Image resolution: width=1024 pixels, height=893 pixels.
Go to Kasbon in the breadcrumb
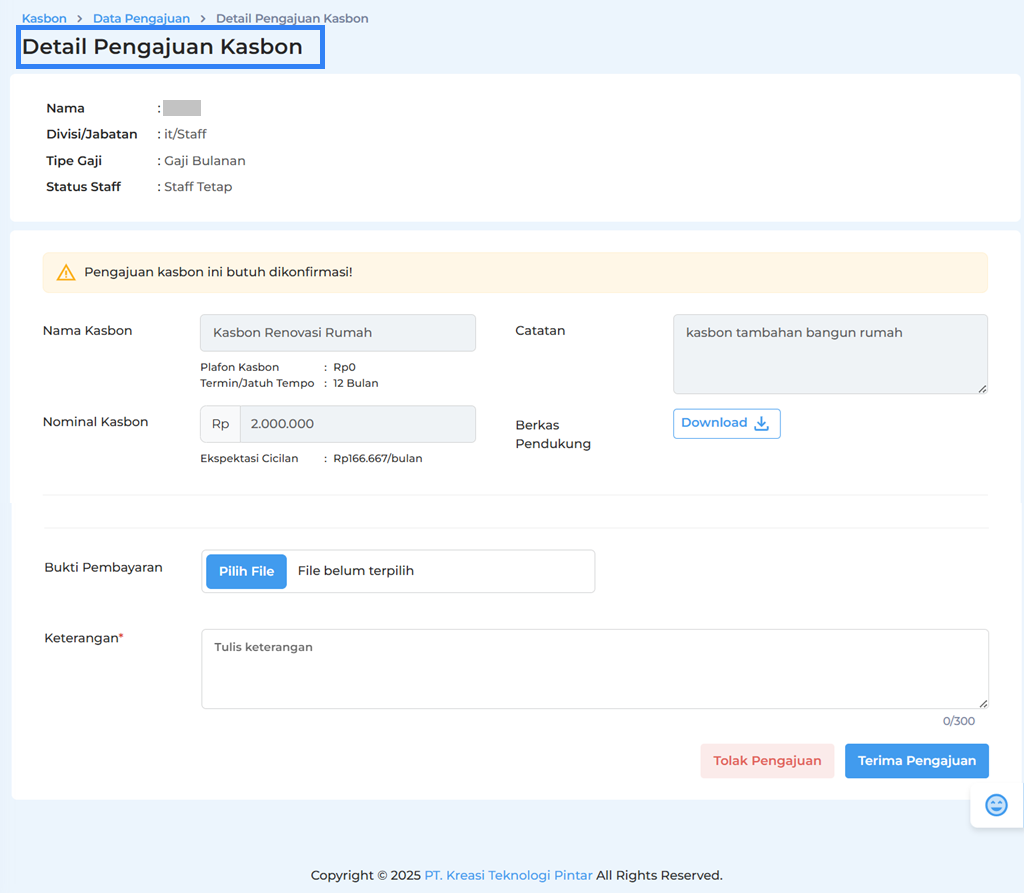(x=44, y=19)
